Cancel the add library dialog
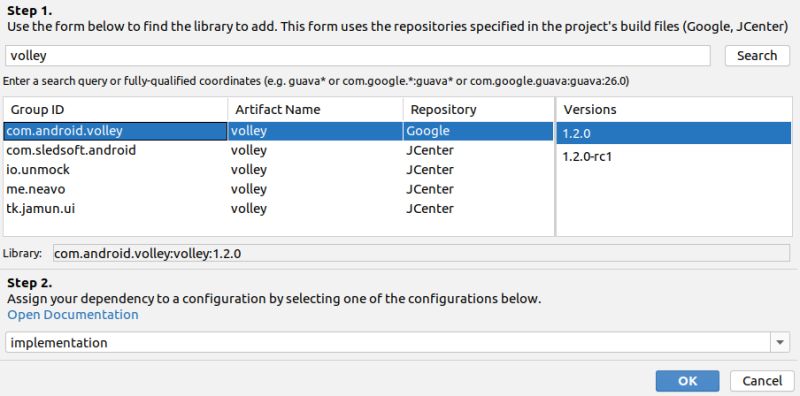The width and height of the screenshot is (800, 396). pos(762,381)
